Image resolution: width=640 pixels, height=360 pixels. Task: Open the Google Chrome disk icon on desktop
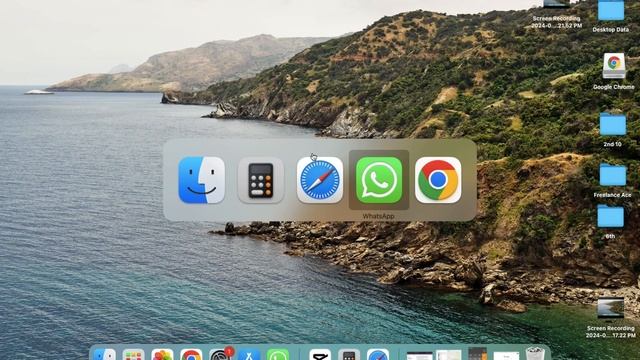point(614,66)
